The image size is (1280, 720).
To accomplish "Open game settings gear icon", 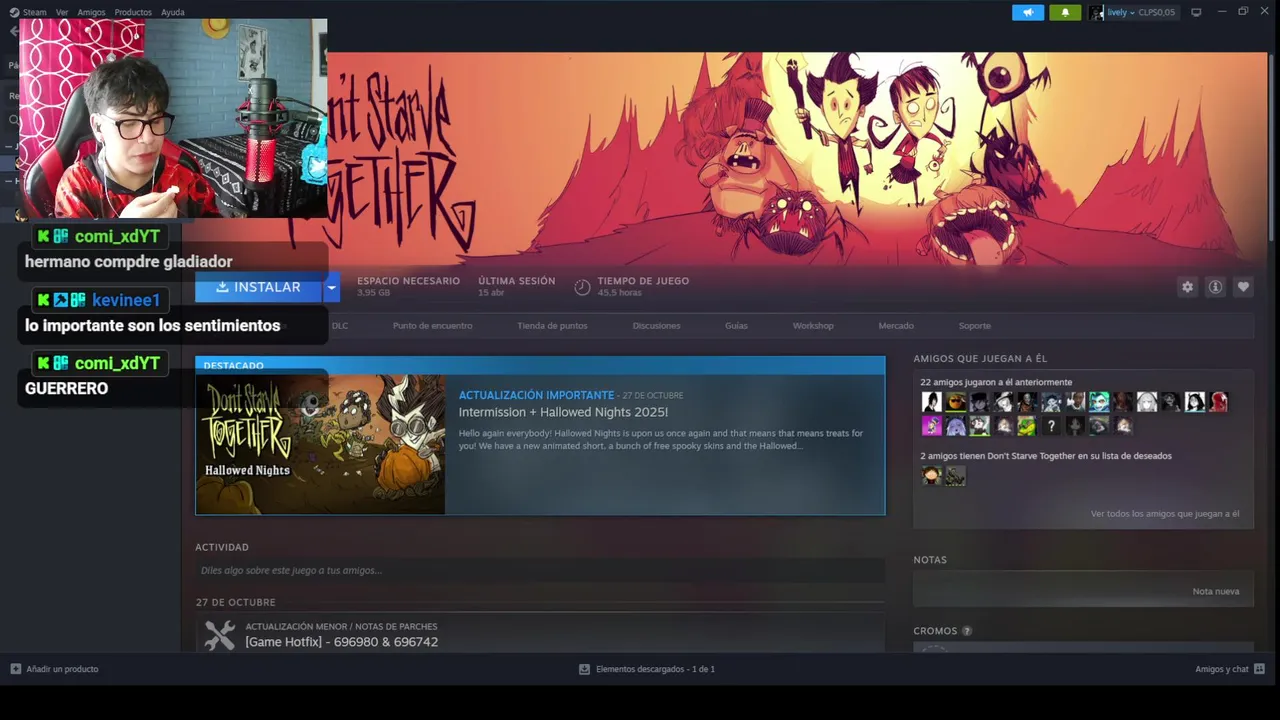I will 1187,287.
